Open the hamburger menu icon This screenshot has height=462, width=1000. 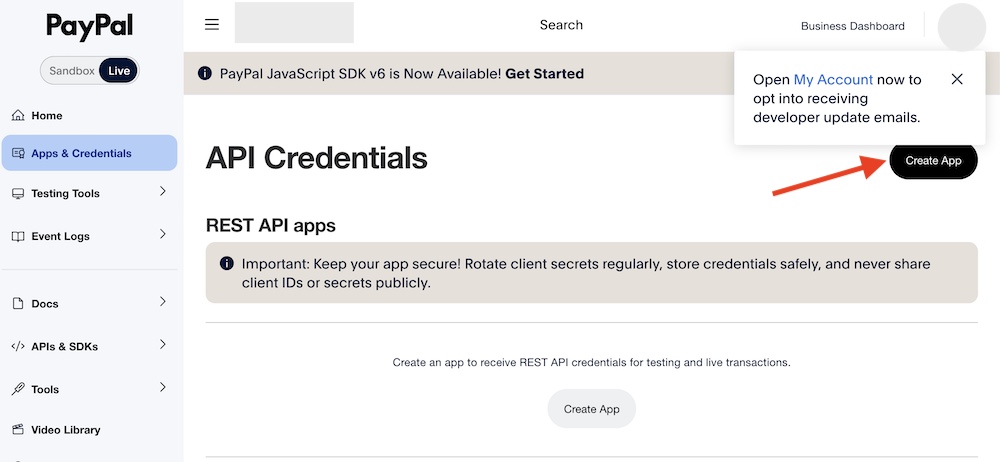tap(212, 25)
